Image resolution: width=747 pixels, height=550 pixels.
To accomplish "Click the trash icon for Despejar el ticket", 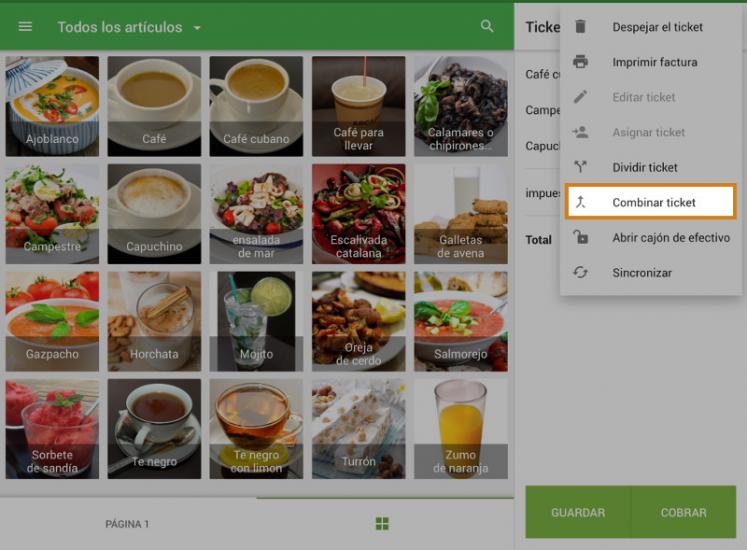I will pos(580,27).
